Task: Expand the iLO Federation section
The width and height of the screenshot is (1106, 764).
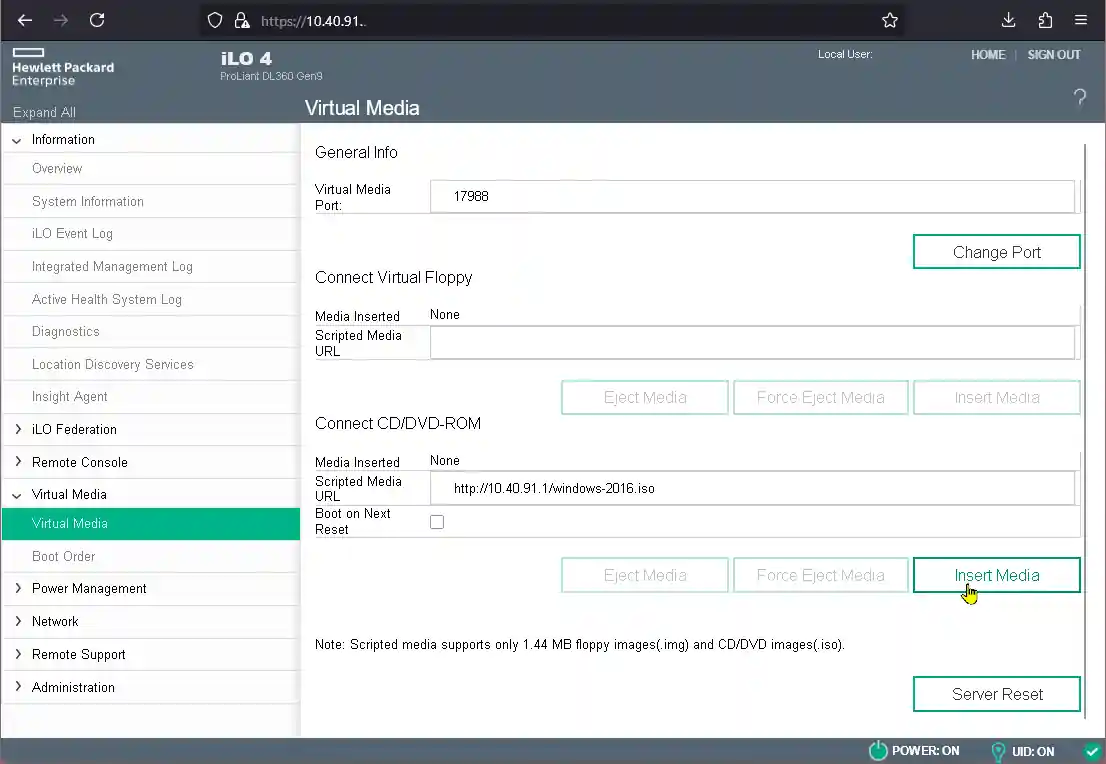Action: point(18,429)
